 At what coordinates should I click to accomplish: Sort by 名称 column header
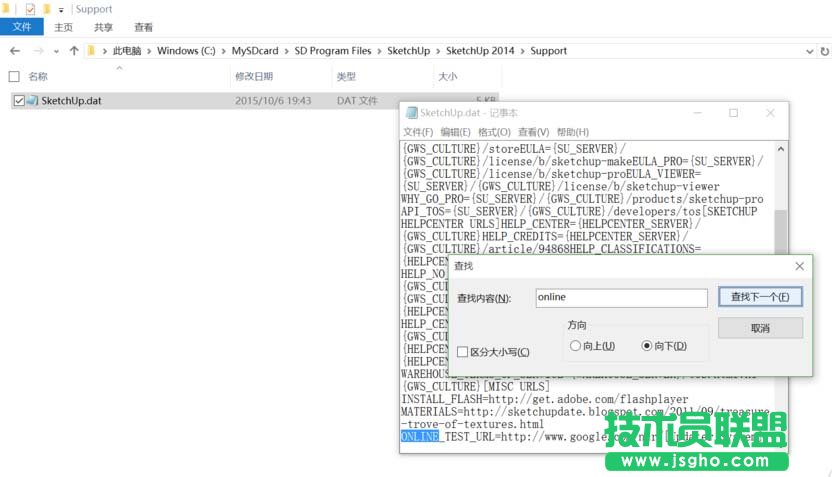coord(38,76)
